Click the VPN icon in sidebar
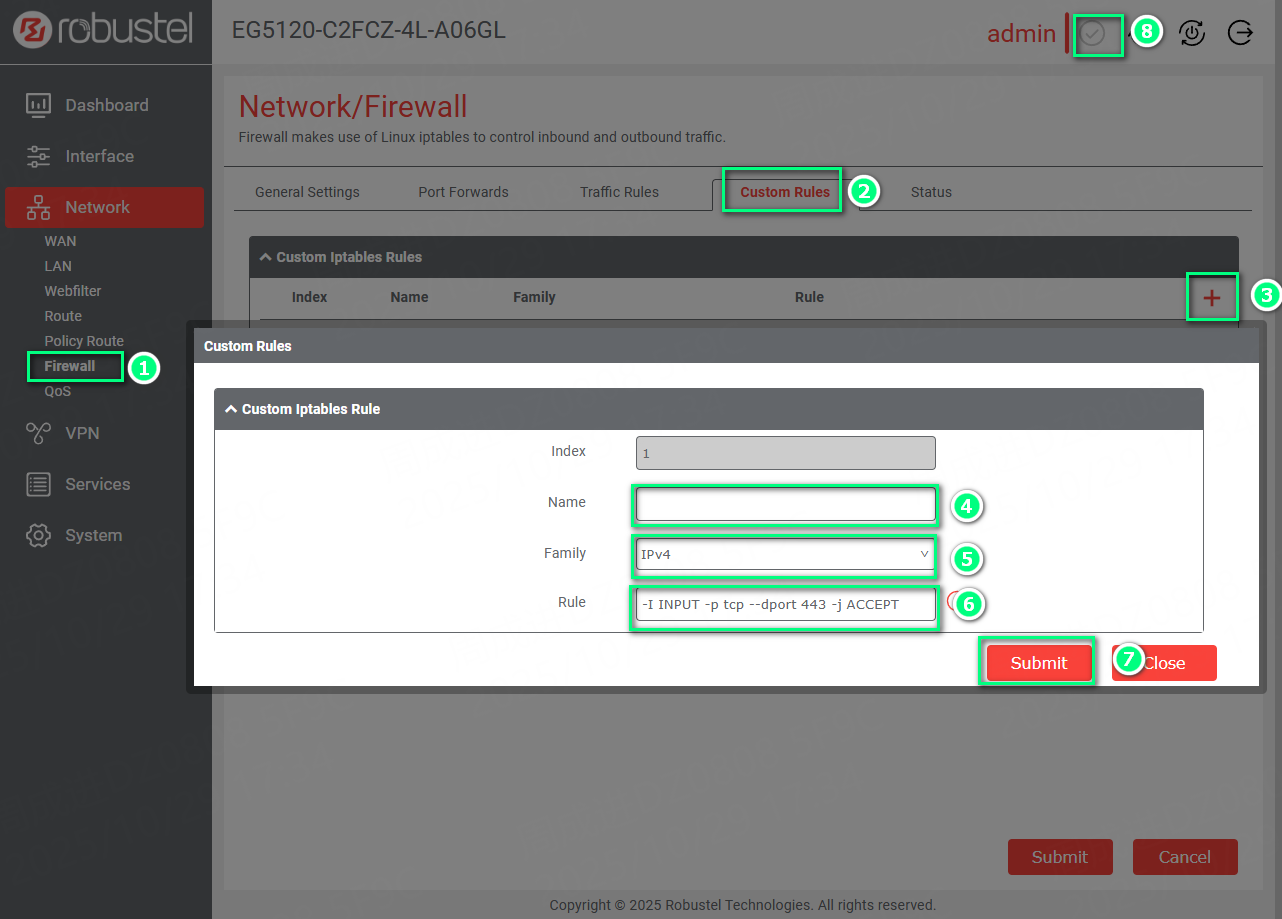1282x919 pixels. pos(38,433)
